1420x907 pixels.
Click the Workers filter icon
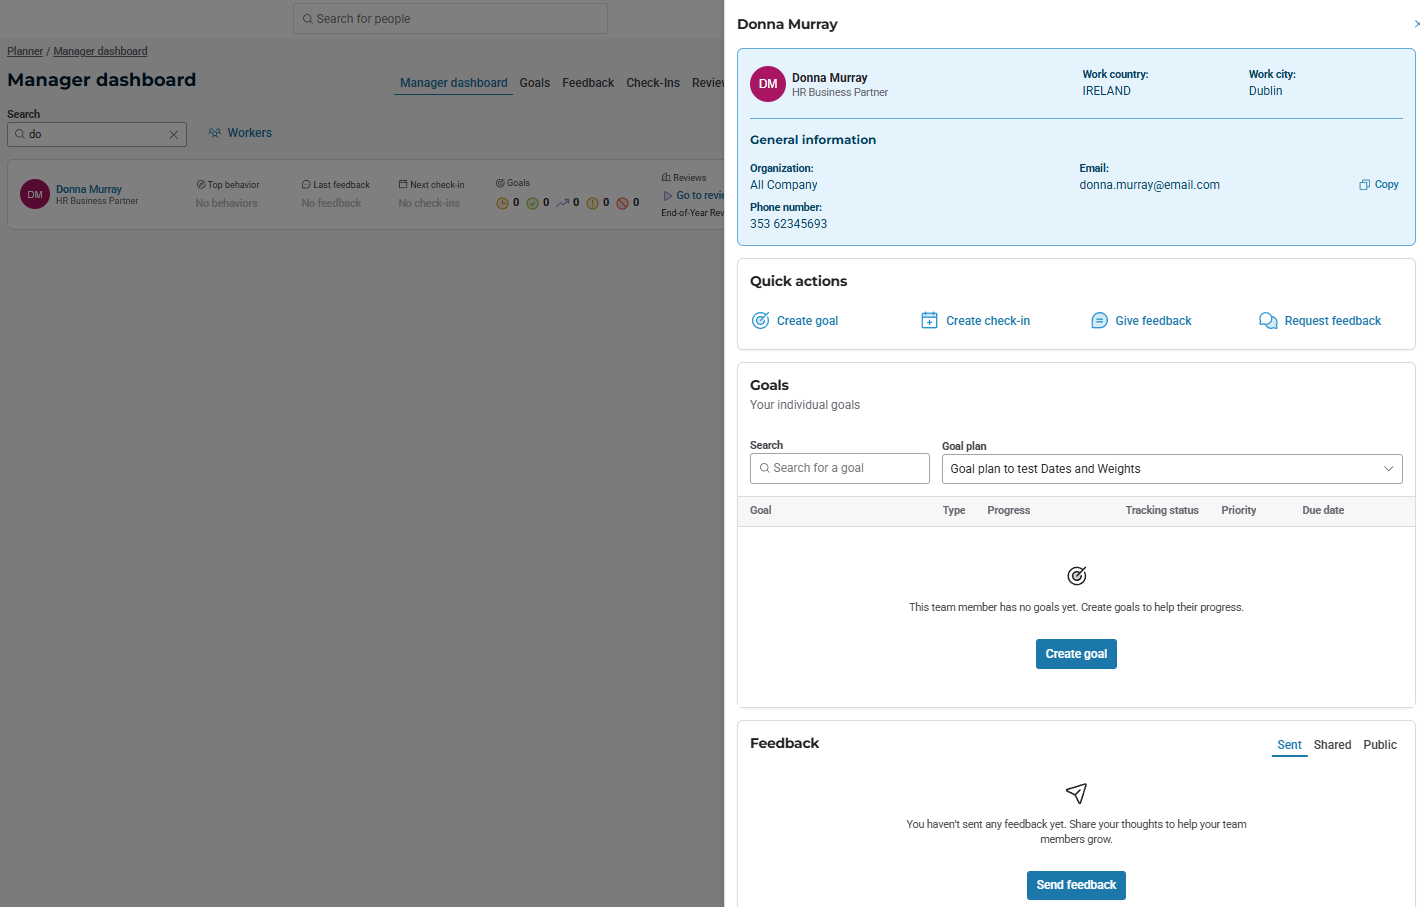pos(214,133)
